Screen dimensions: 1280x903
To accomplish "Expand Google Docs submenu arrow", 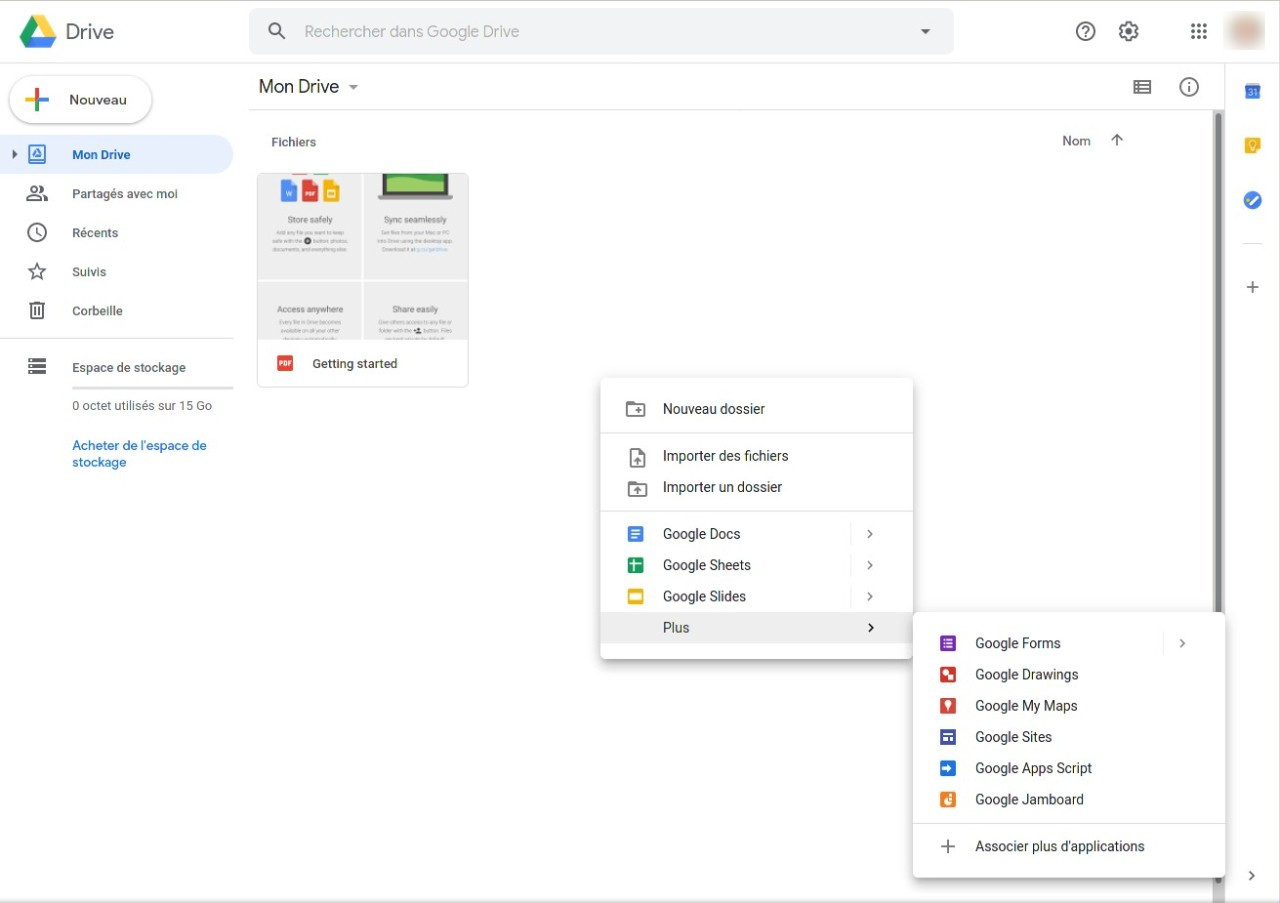I will pyautogui.click(x=870, y=534).
